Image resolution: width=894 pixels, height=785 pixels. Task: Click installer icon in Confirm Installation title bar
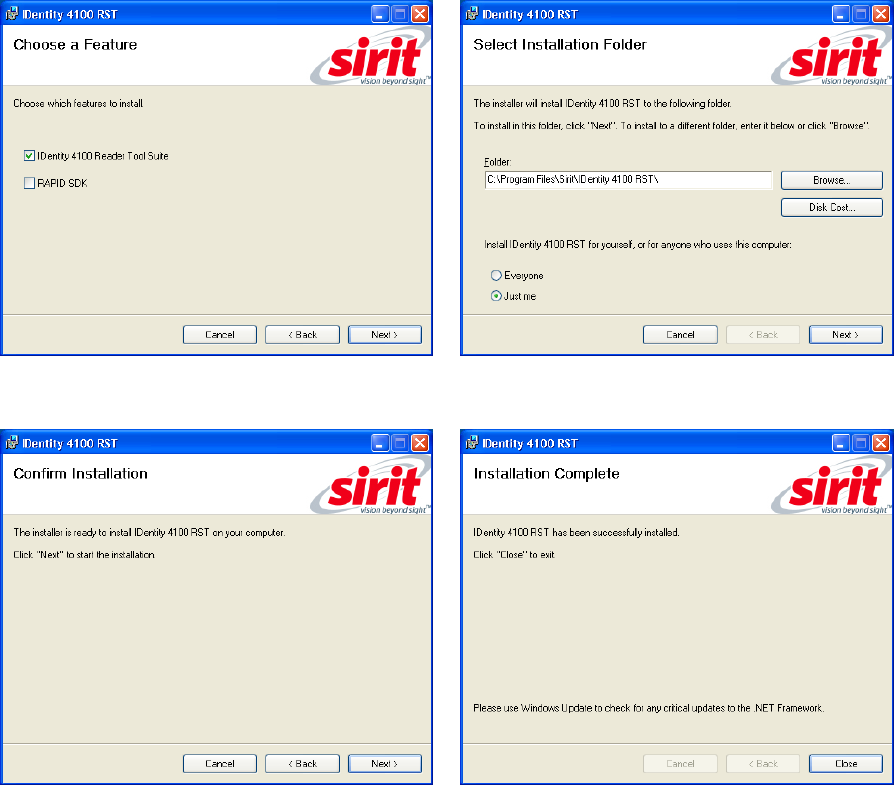click(11, 442)
